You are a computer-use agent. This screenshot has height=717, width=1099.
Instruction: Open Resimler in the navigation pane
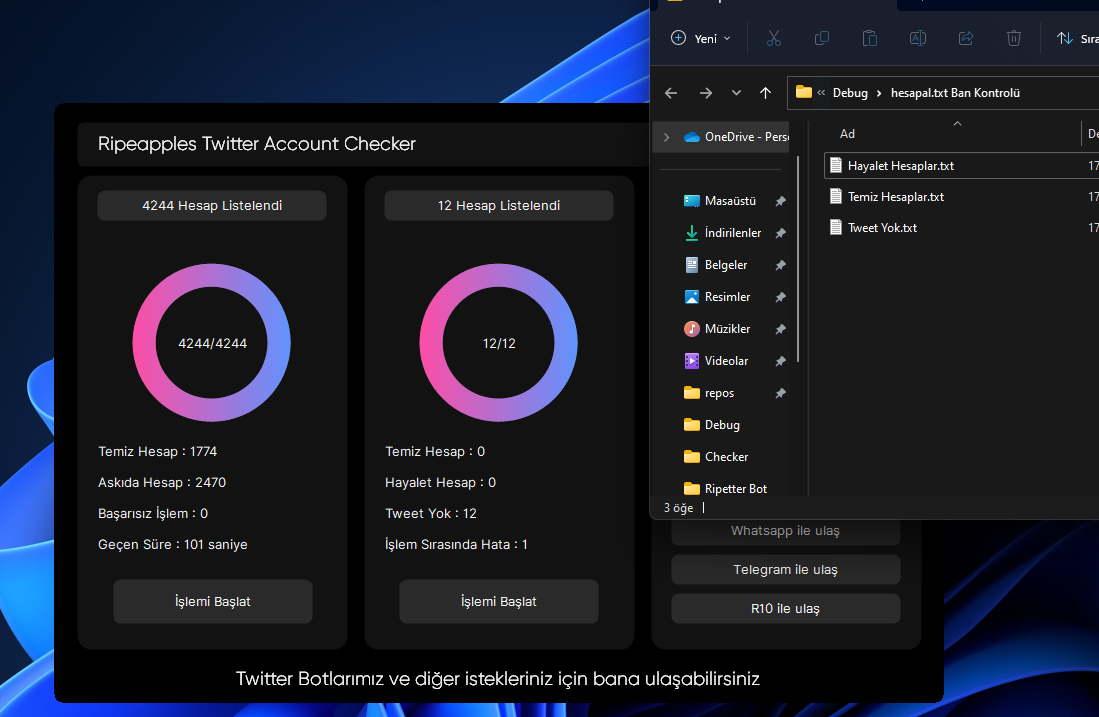pos(717,297)
